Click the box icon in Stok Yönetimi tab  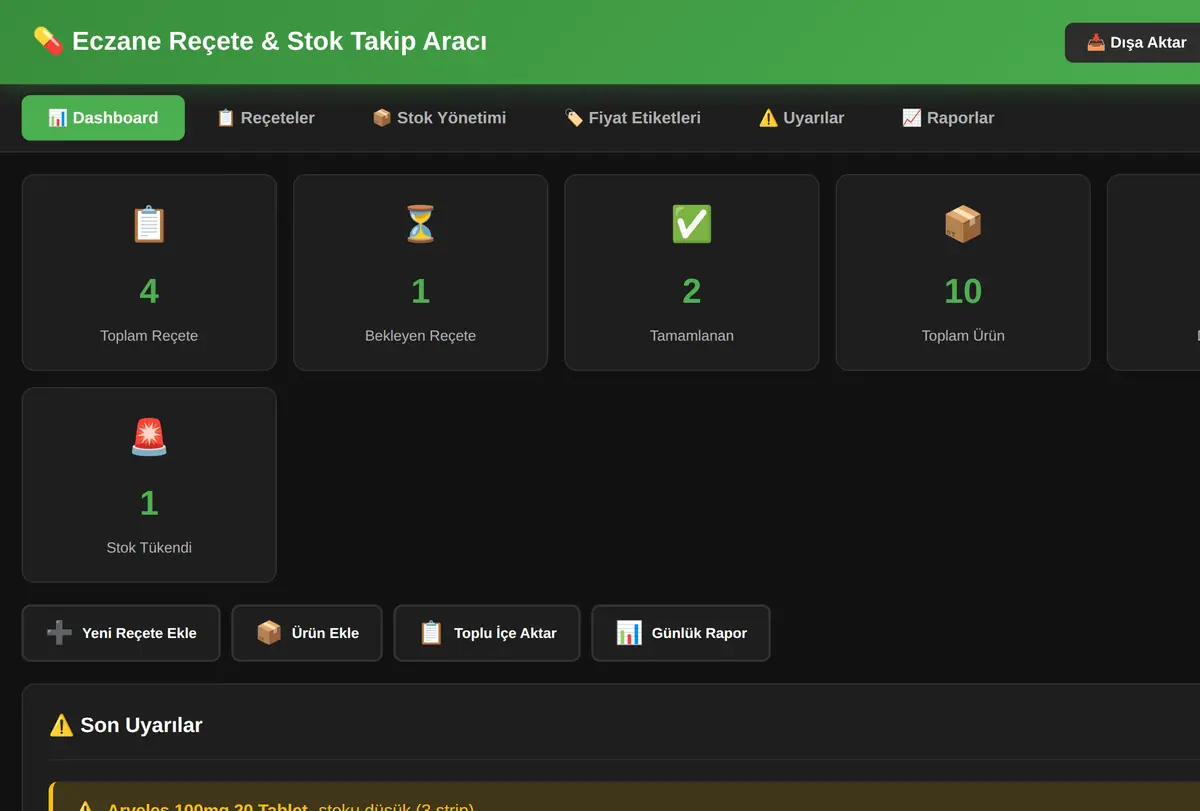(382, 118)
